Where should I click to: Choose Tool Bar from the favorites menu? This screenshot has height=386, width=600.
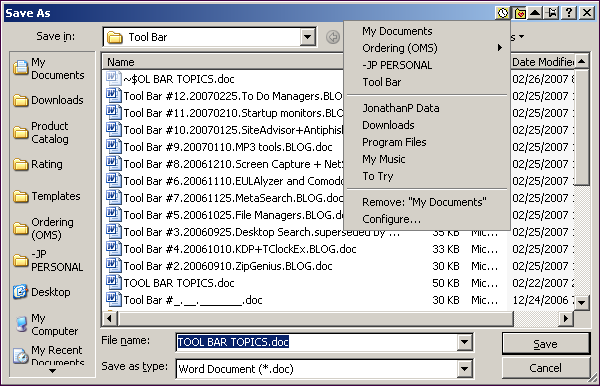tap(382, 82)
